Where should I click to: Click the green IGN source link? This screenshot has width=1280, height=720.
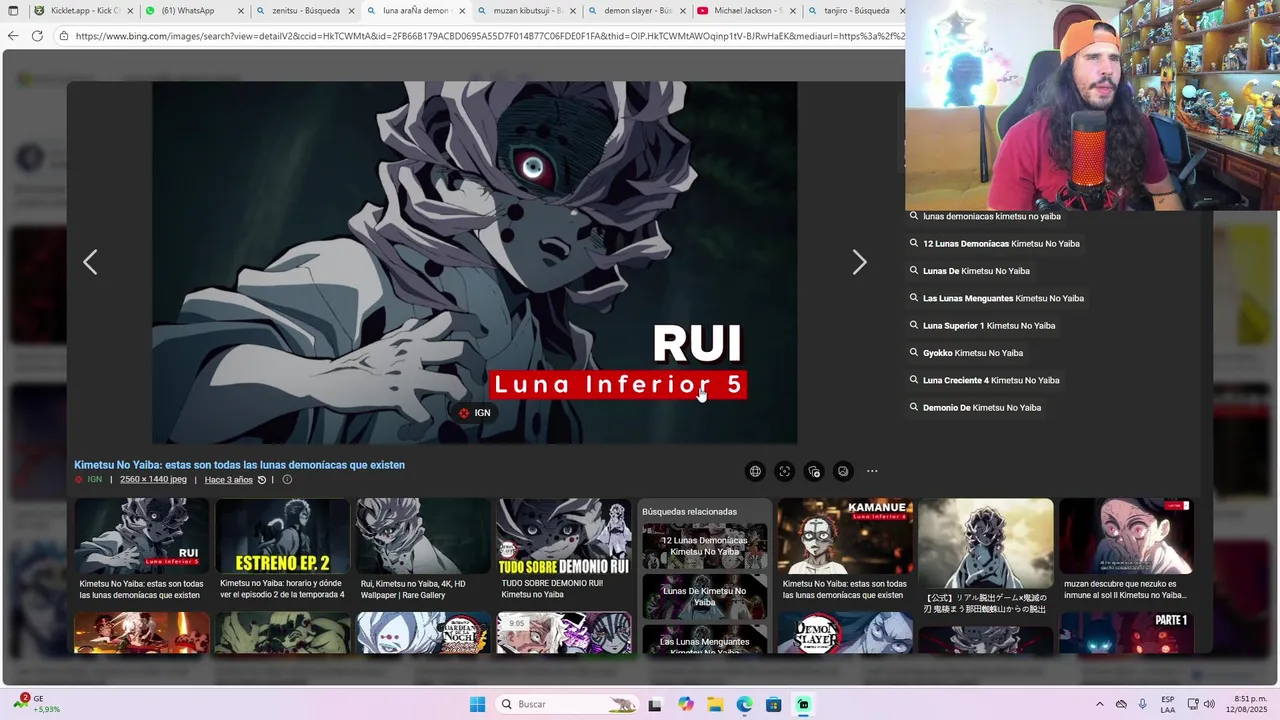point(94,480)
